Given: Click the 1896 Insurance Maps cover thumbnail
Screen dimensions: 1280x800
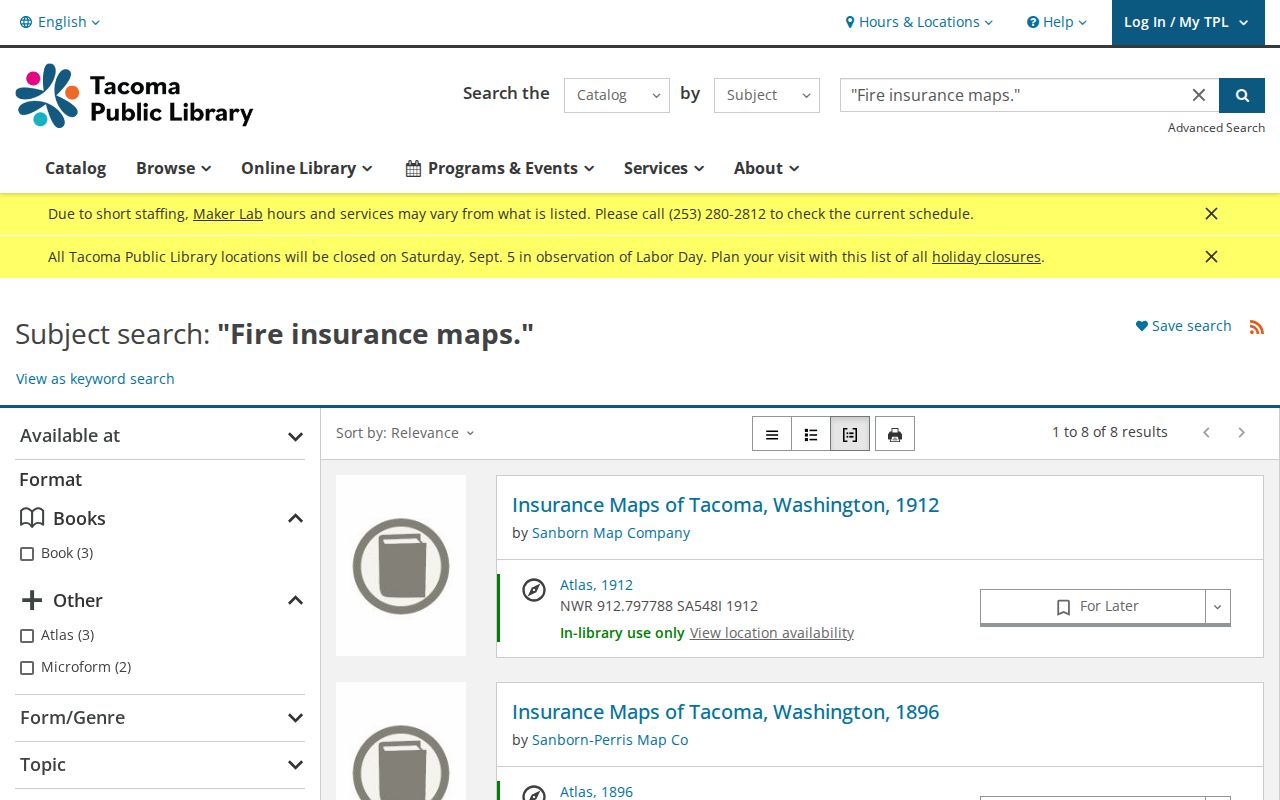Looking at the screenshot, I should (x=401, y=741).
